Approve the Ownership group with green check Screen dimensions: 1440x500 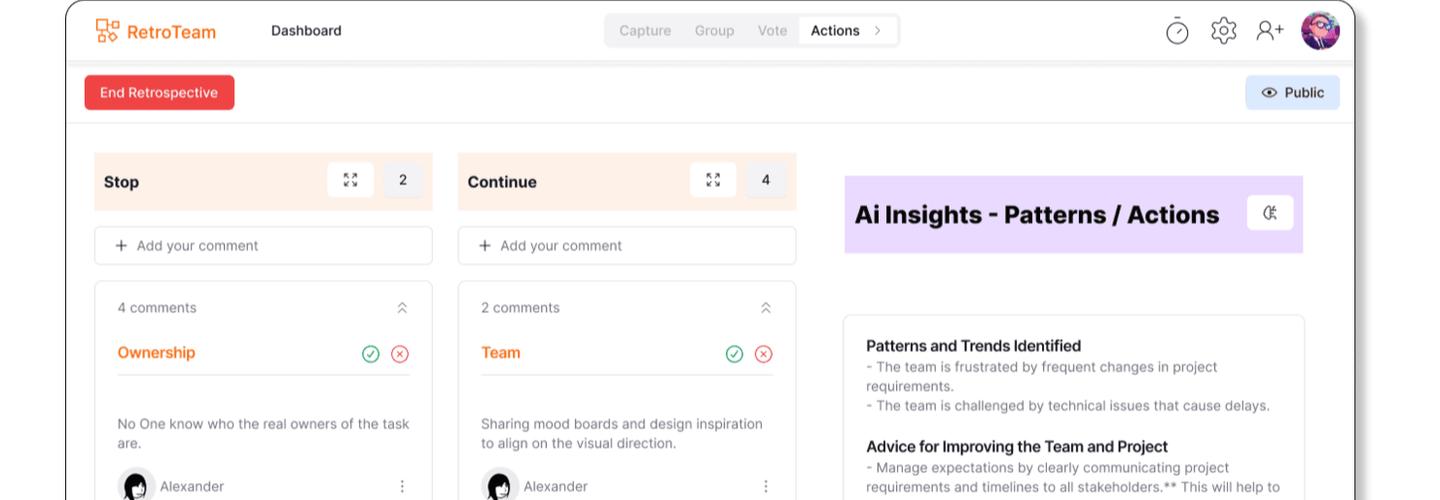click(371, 354)
